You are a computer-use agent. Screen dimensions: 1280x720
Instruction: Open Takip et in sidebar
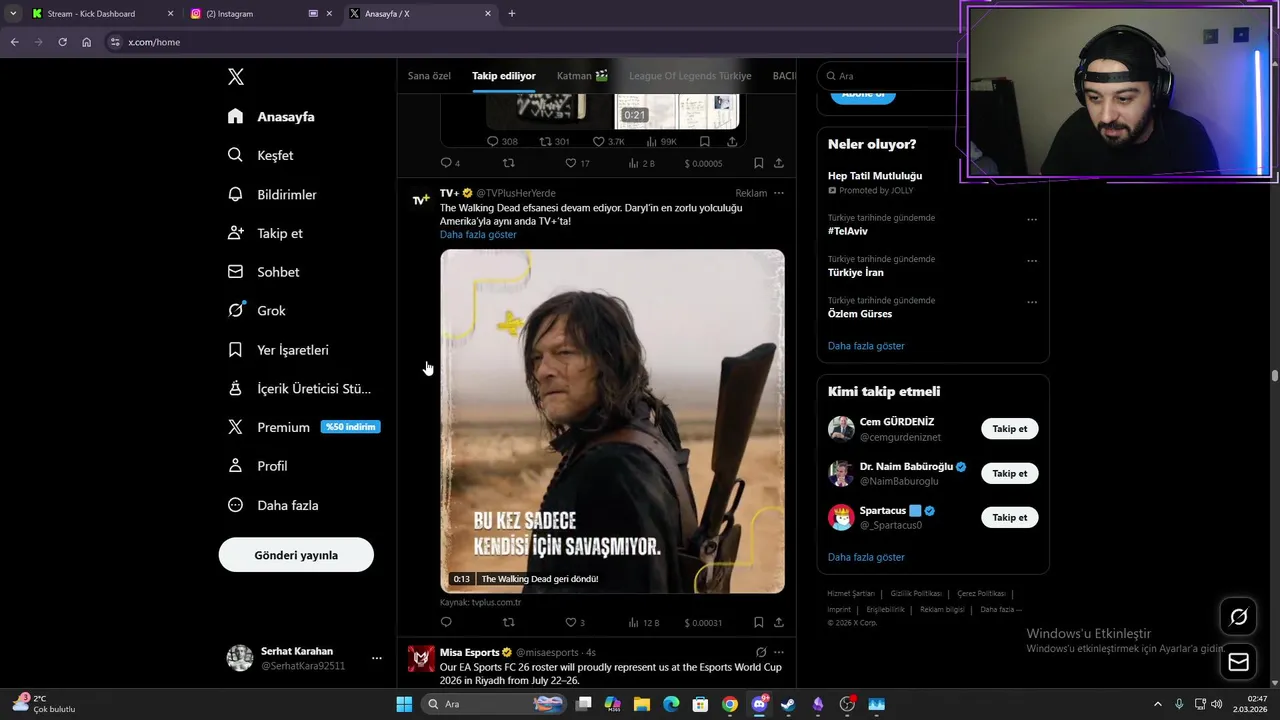click(x=265, y=233)
